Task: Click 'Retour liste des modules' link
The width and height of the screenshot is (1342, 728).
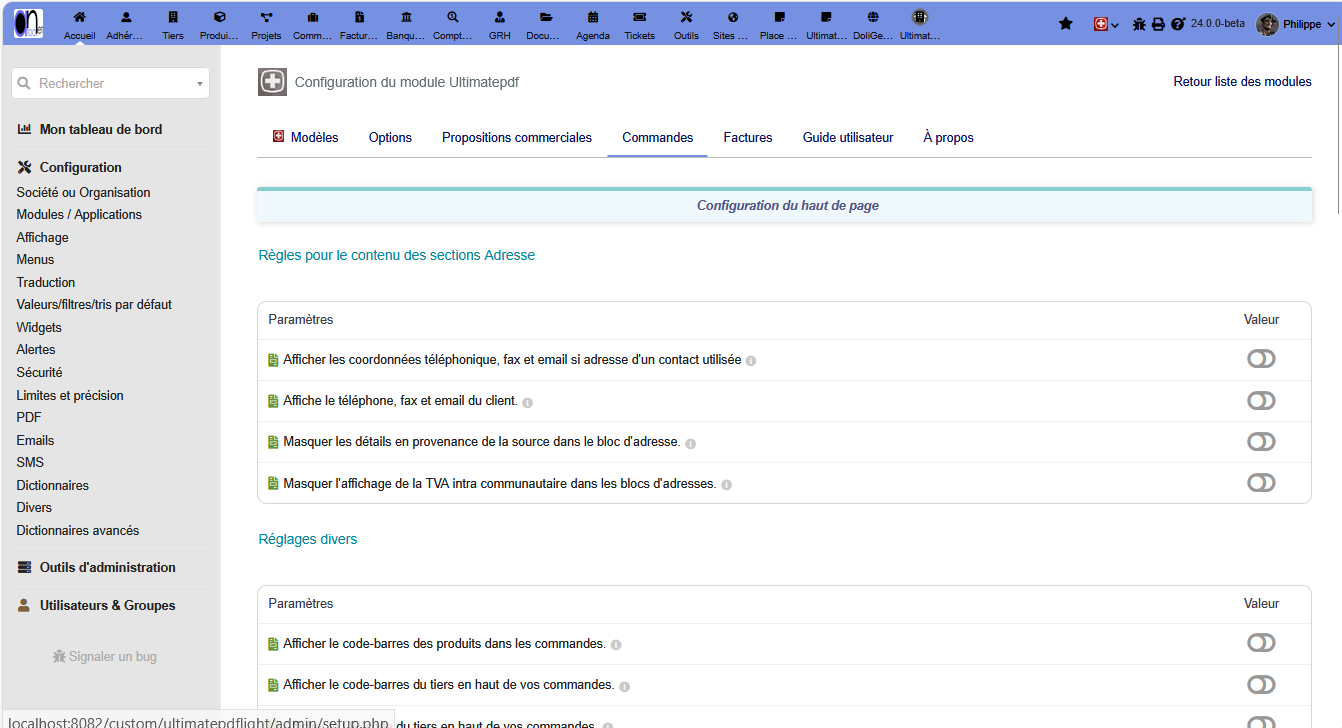Action: click(x=1242, y=82)
